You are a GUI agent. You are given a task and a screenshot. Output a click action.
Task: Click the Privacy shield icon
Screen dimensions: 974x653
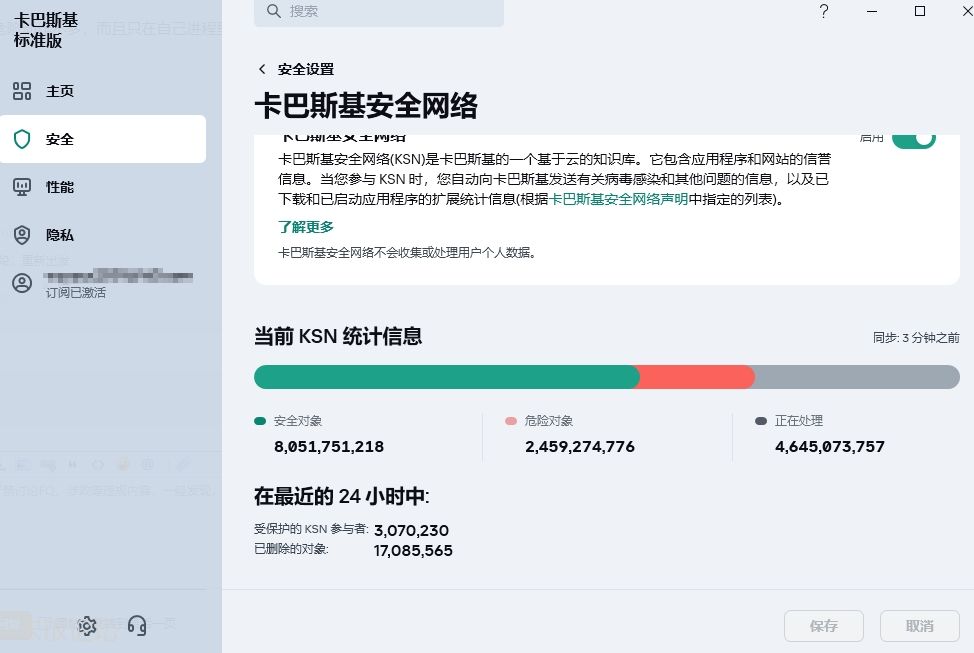(22, 235)
